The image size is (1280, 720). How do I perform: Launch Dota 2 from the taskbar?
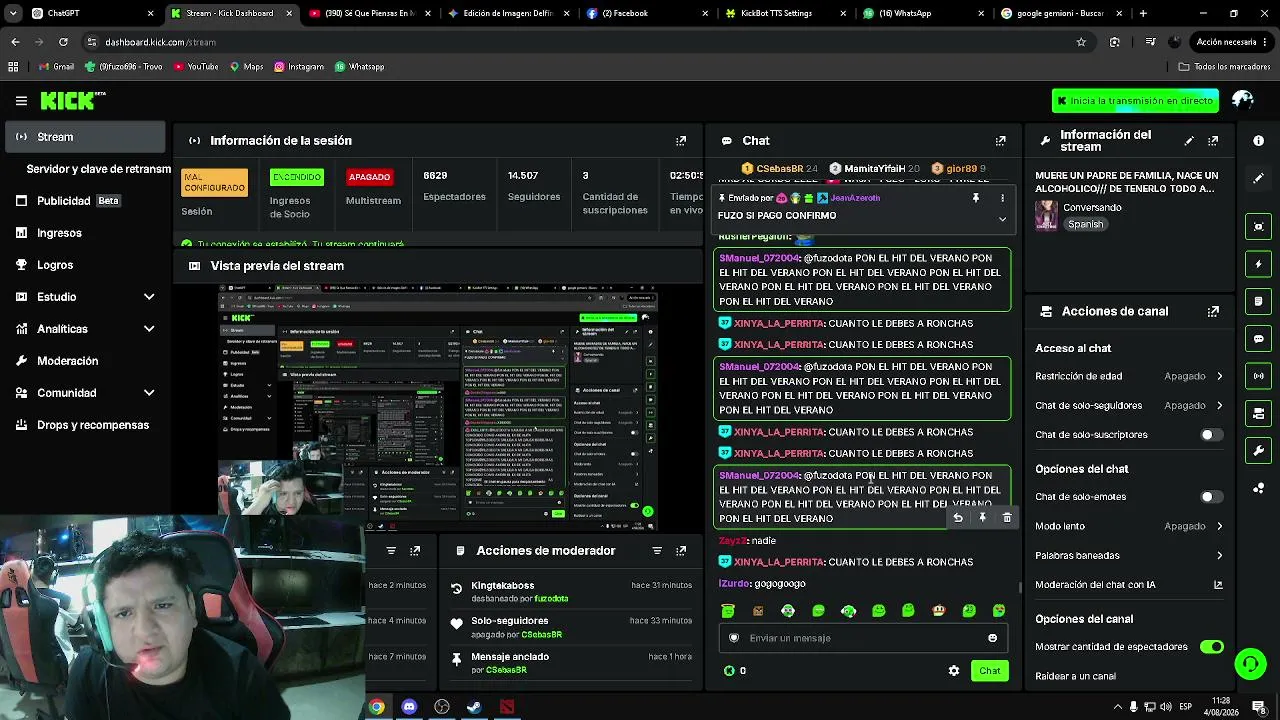click(507, 707)
